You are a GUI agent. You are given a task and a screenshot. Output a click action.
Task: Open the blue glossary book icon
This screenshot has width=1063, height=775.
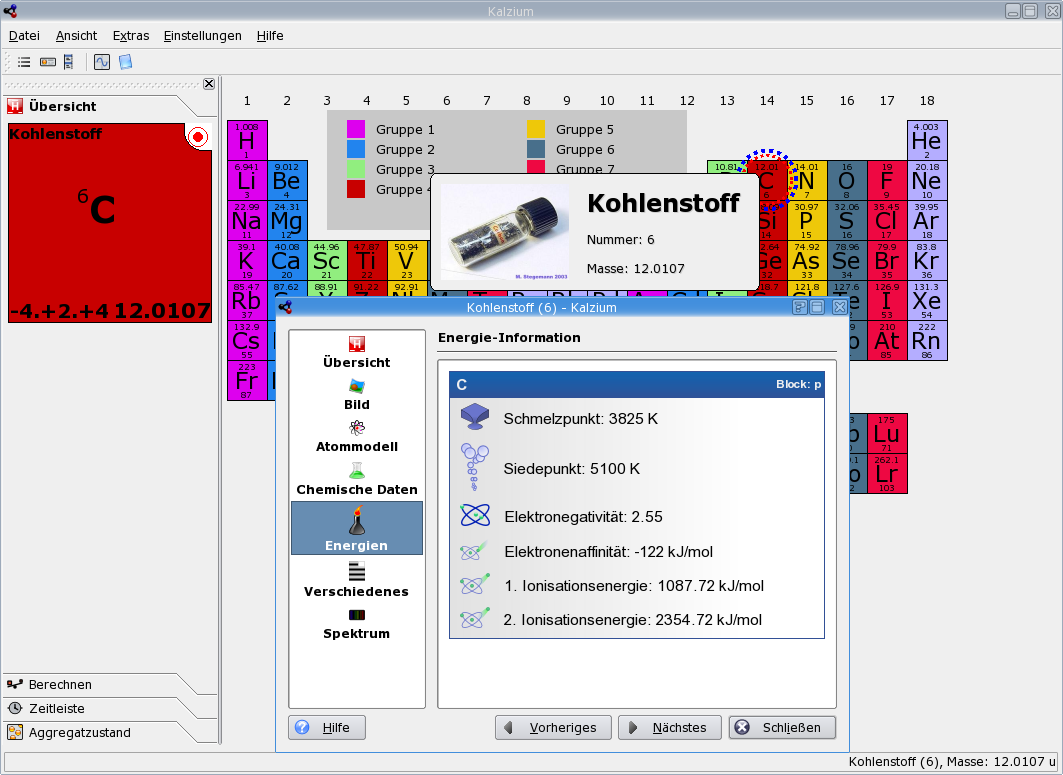[125, 62]
